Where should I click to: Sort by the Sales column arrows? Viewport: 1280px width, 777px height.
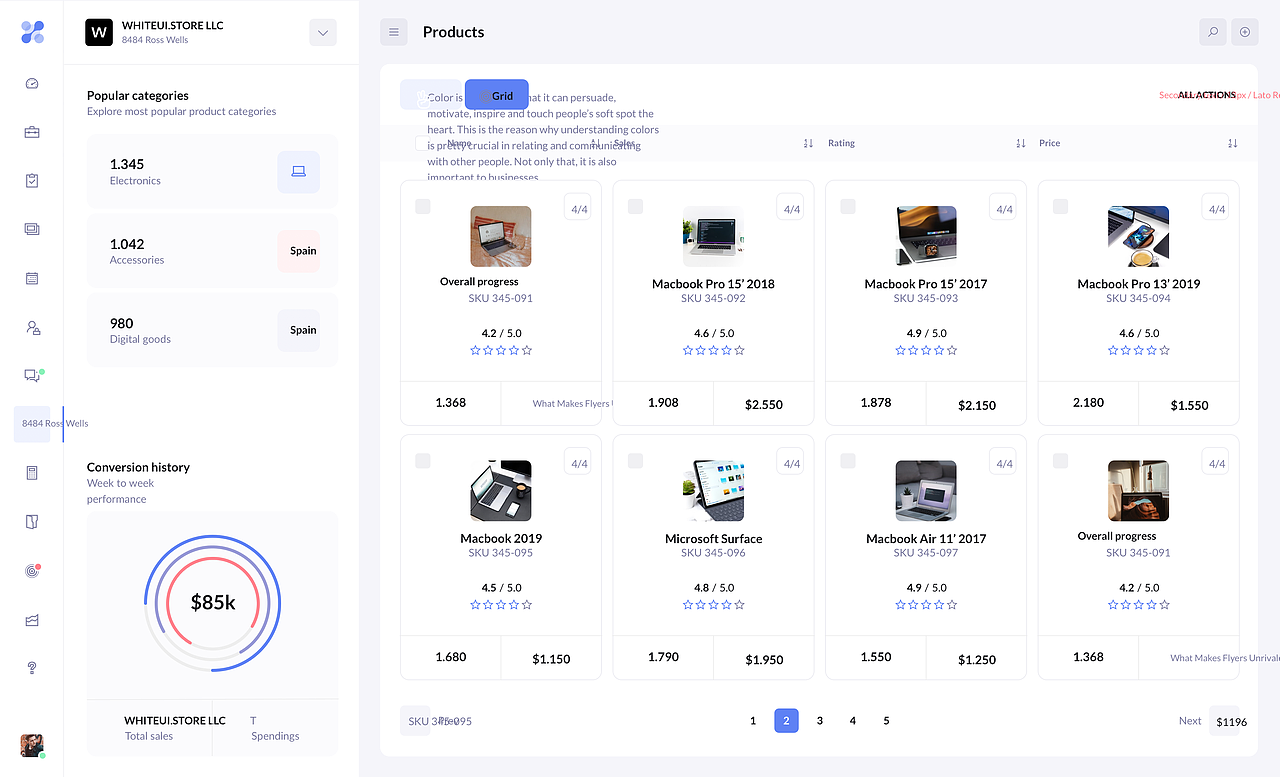(x=808, y=143)
